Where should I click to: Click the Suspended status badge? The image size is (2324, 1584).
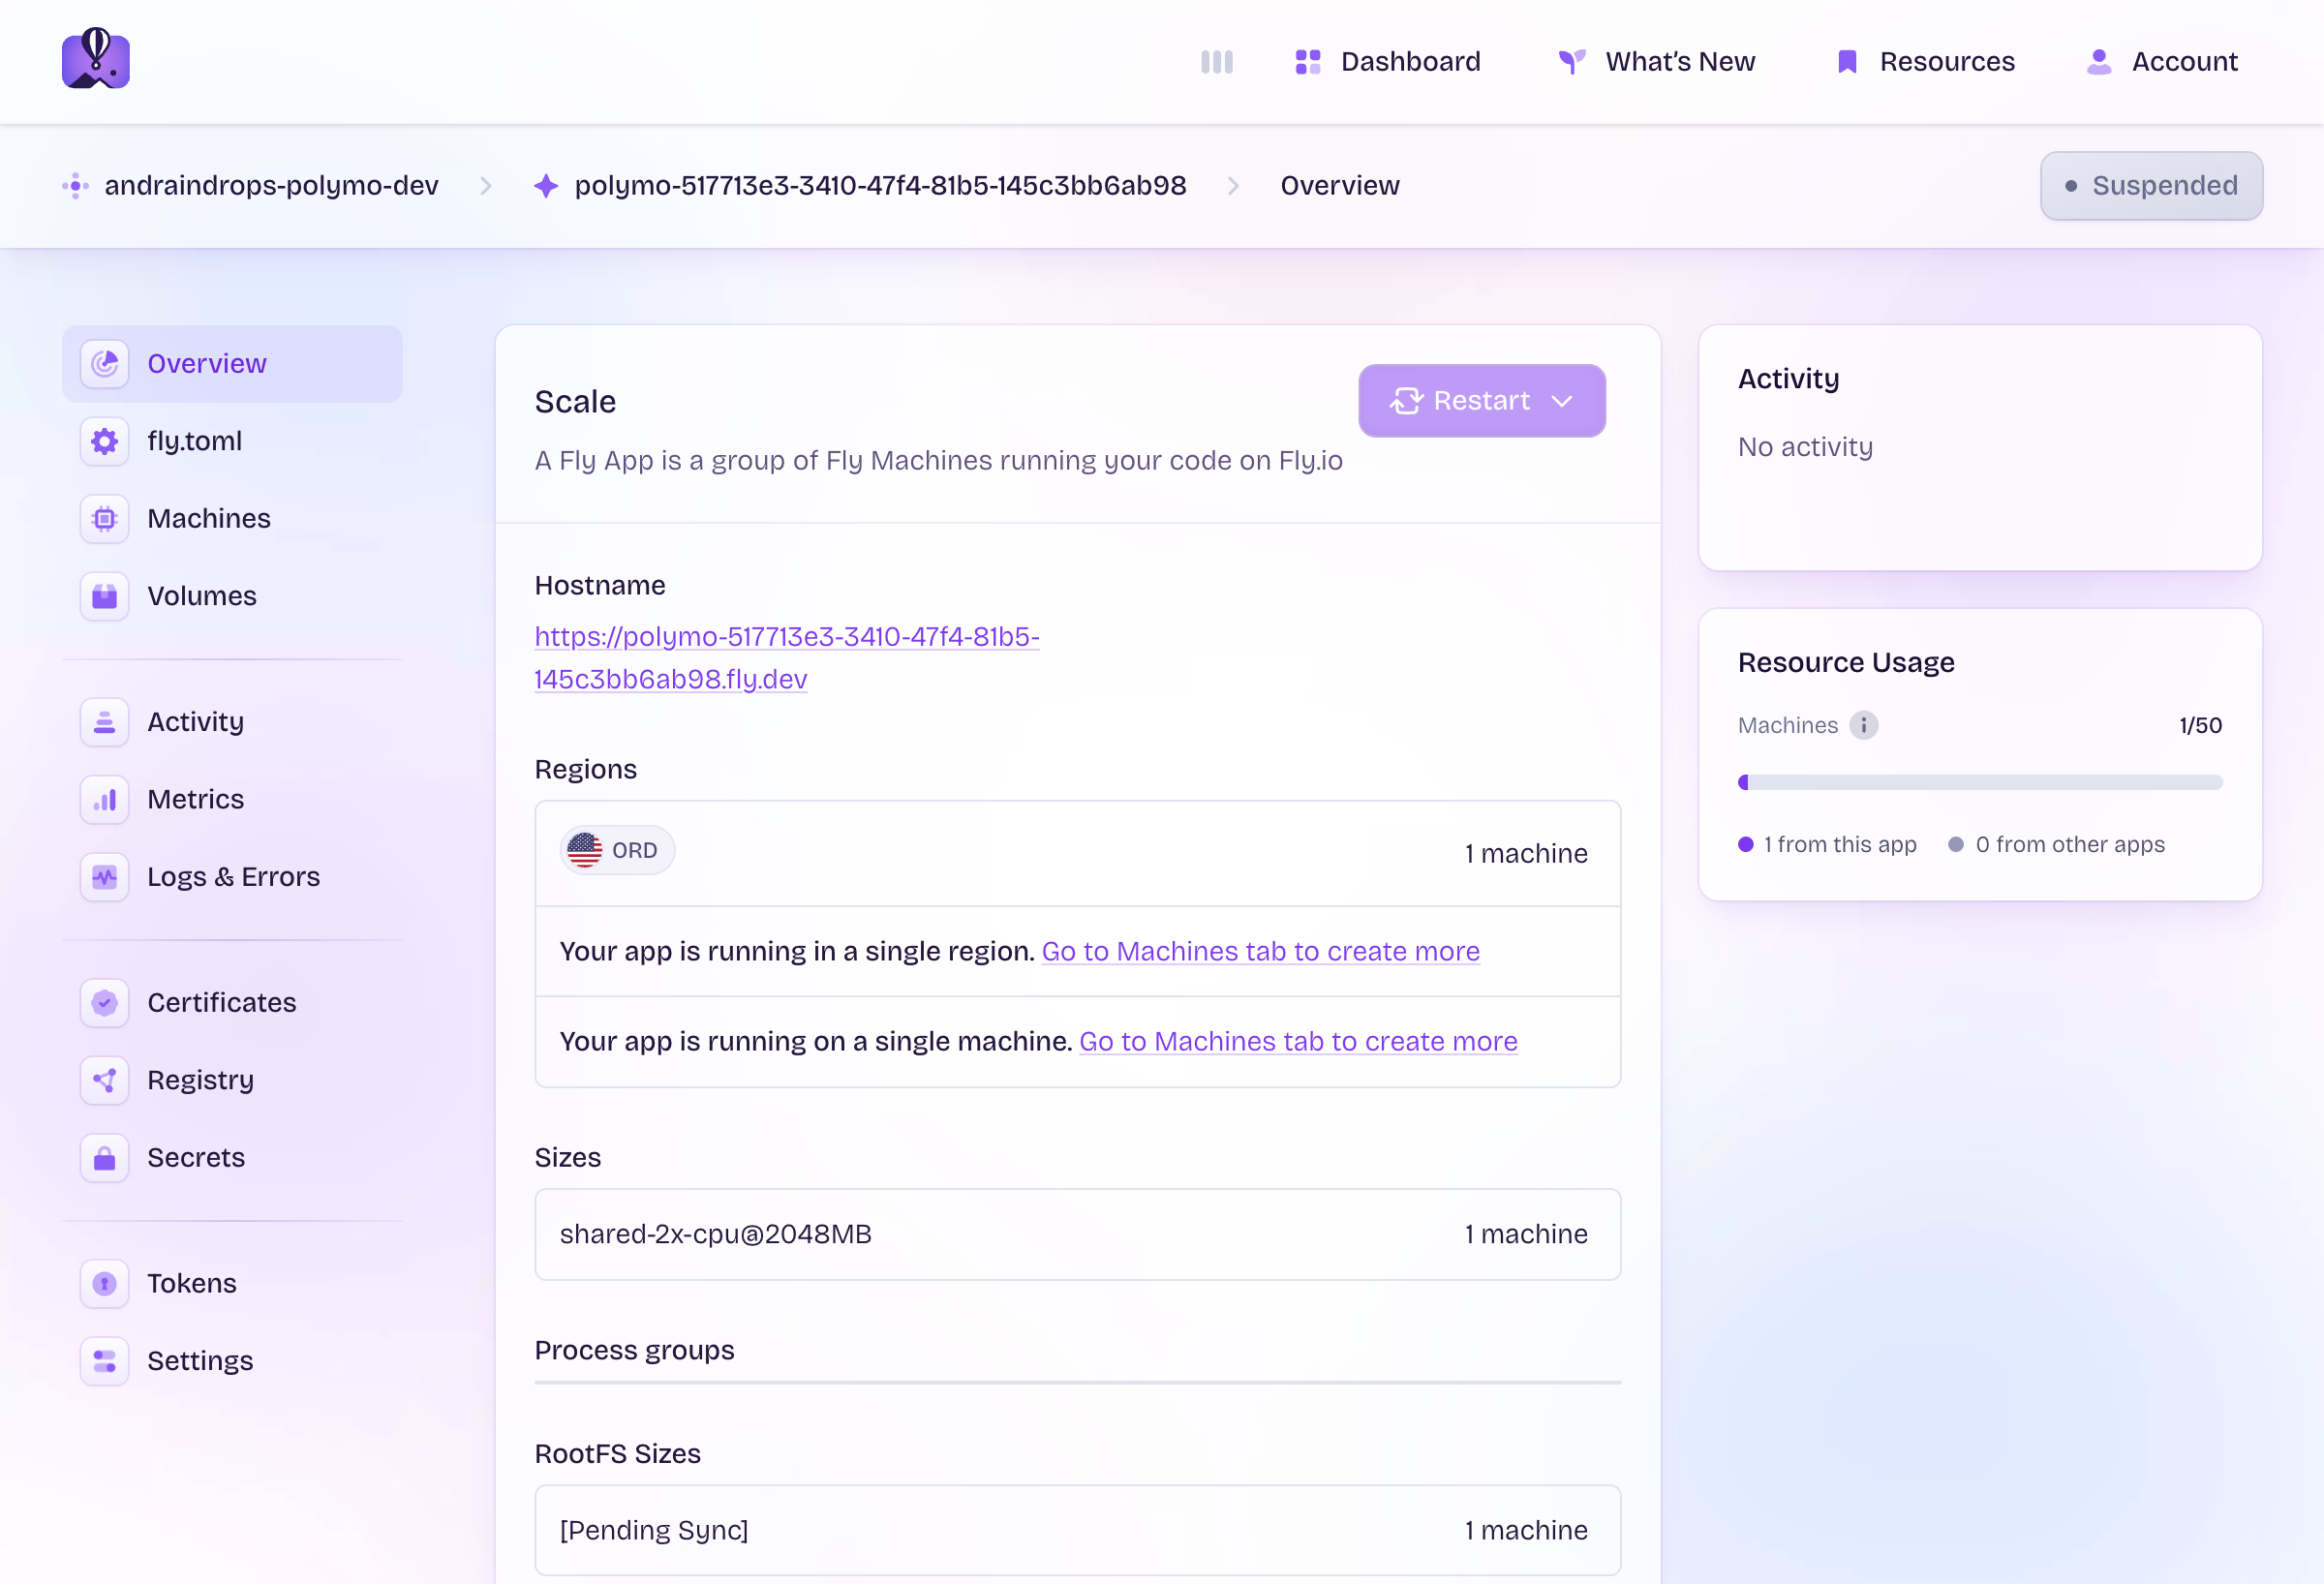[x=2151, y=186]
